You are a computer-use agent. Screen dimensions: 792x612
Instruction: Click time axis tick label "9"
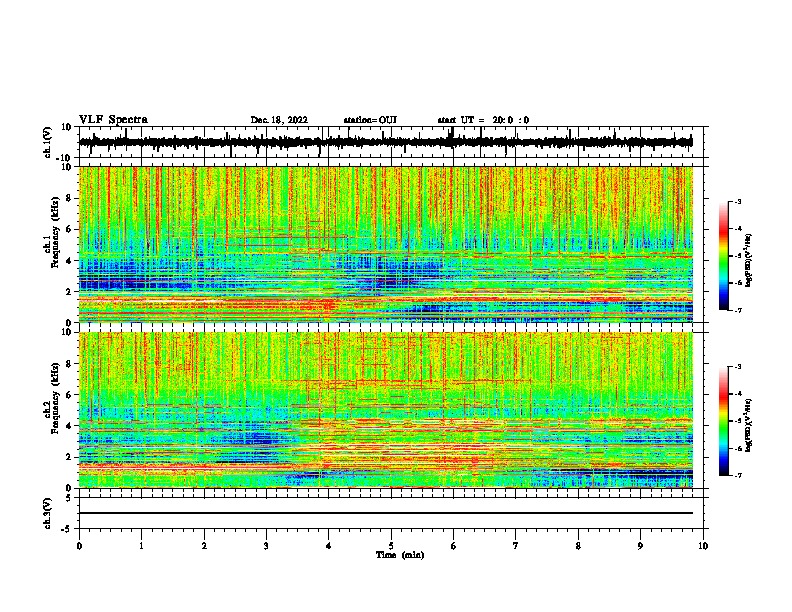click(x=640, y=546)
